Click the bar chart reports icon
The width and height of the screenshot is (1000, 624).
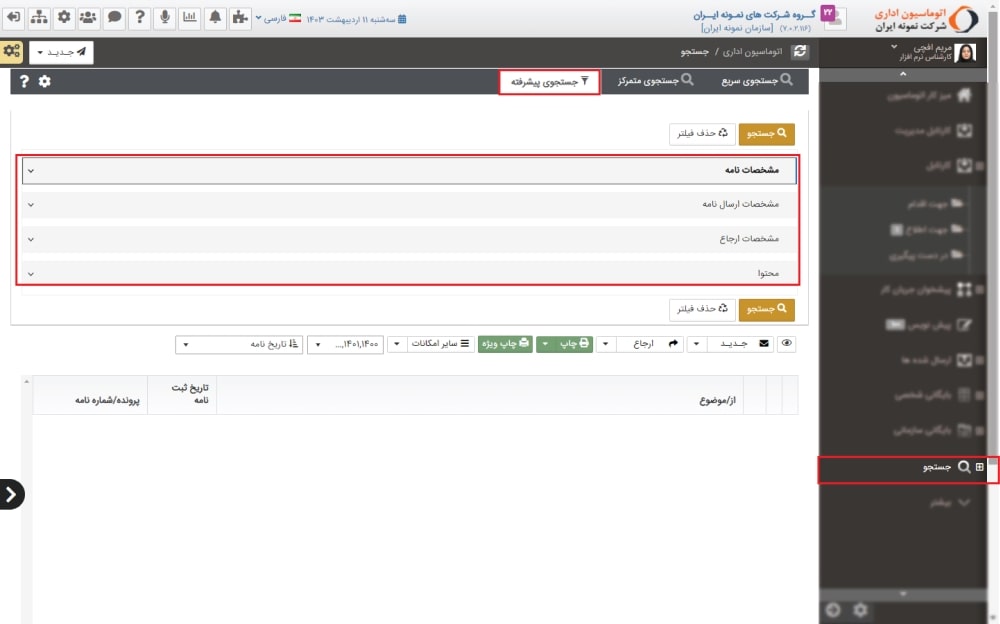click(x=190, y=18)
